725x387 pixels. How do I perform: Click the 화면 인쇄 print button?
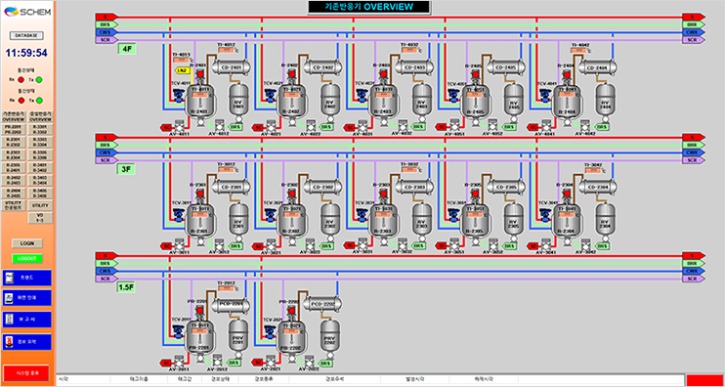click(27, 298)
